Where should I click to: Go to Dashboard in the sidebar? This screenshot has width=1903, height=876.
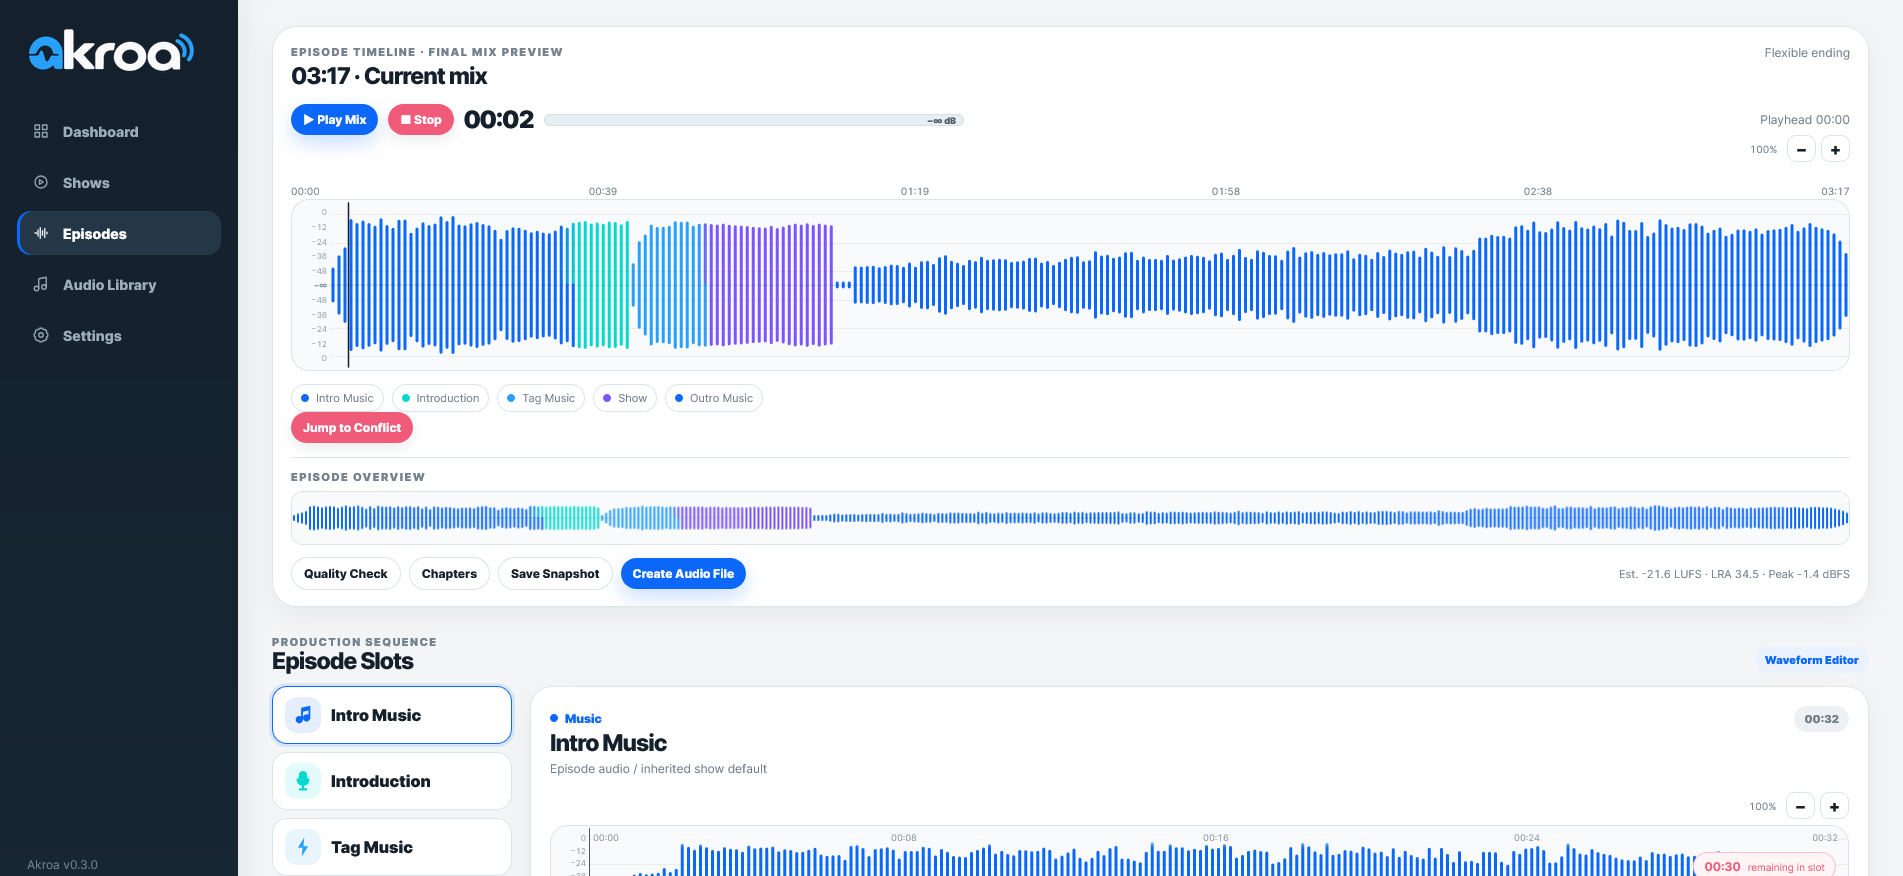(119, 131)
